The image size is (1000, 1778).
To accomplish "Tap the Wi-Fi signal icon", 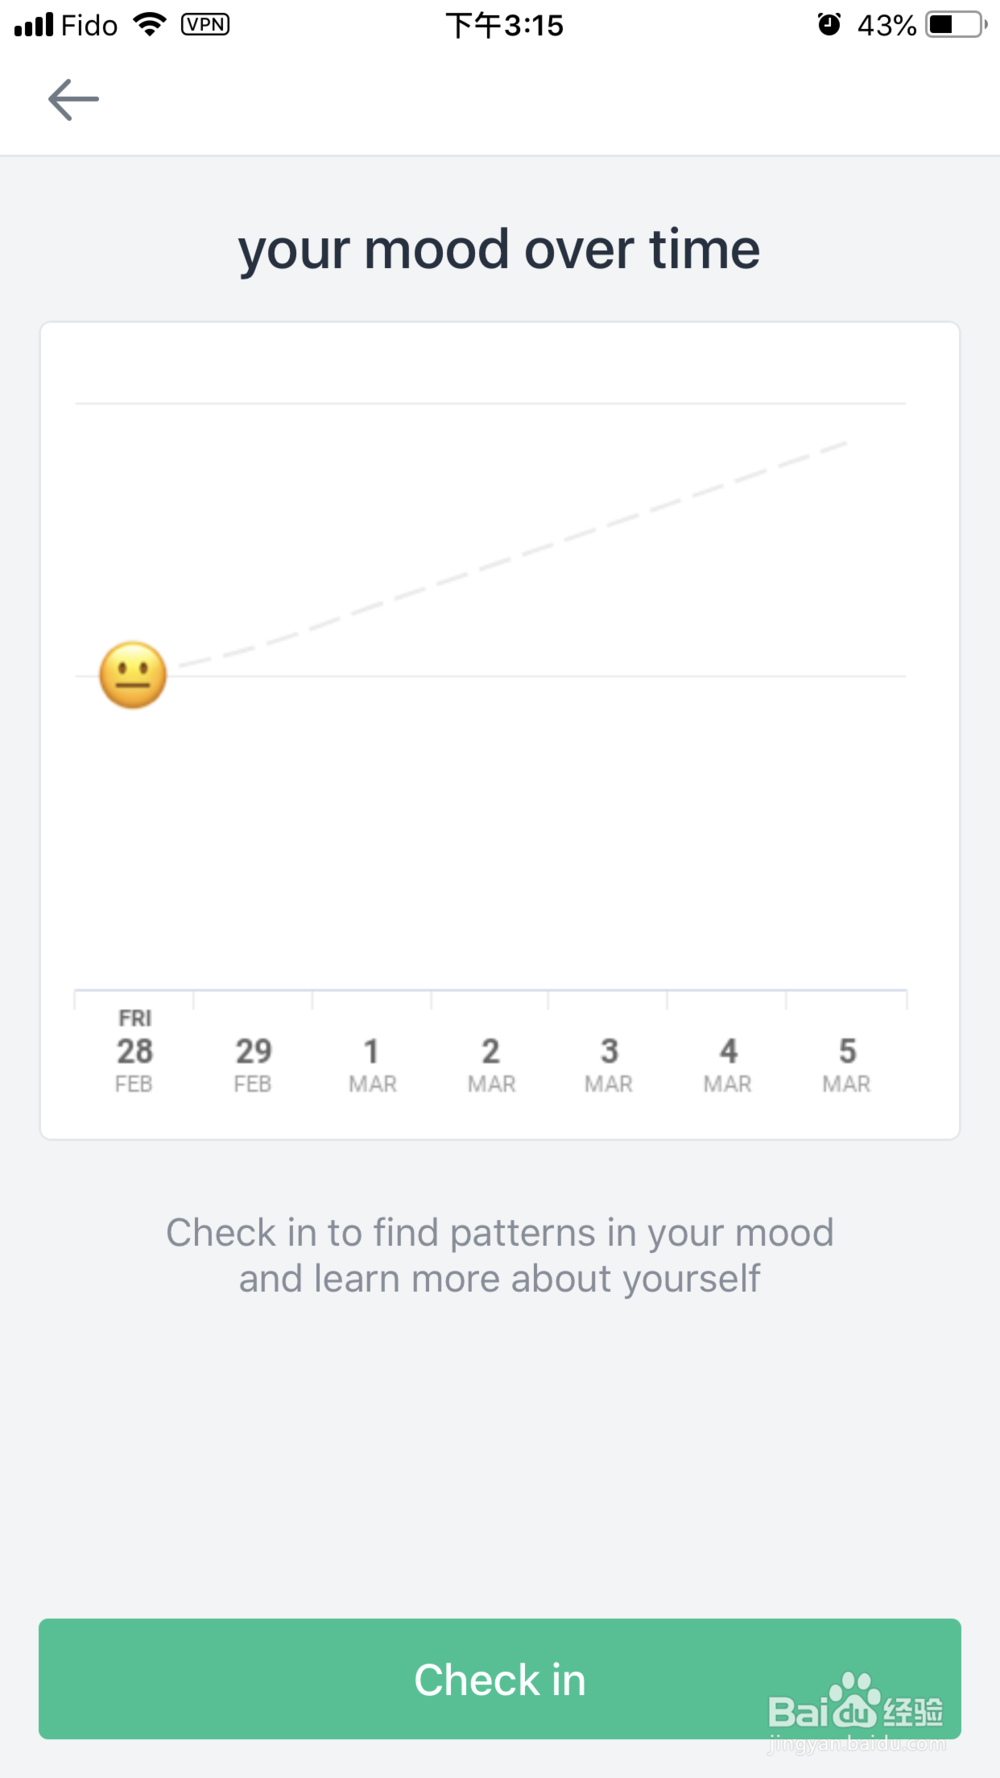I will [150, 24].
